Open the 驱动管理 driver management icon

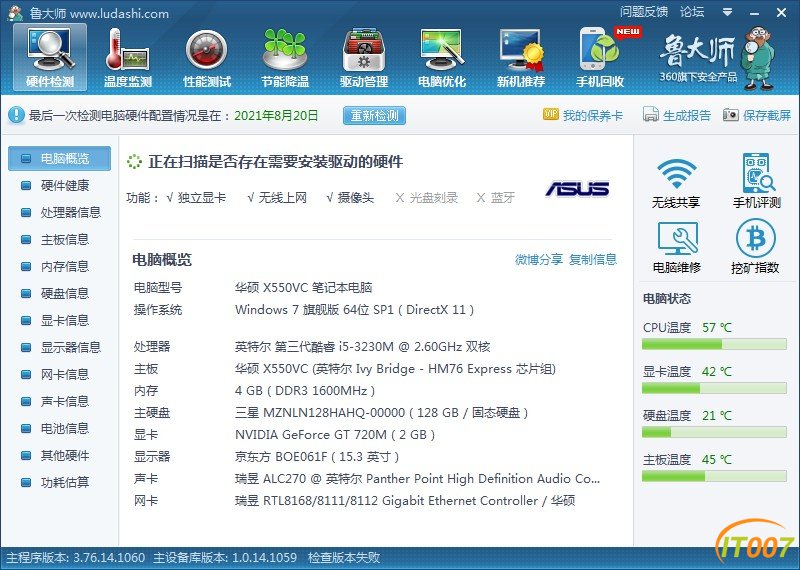coord(364,57)
